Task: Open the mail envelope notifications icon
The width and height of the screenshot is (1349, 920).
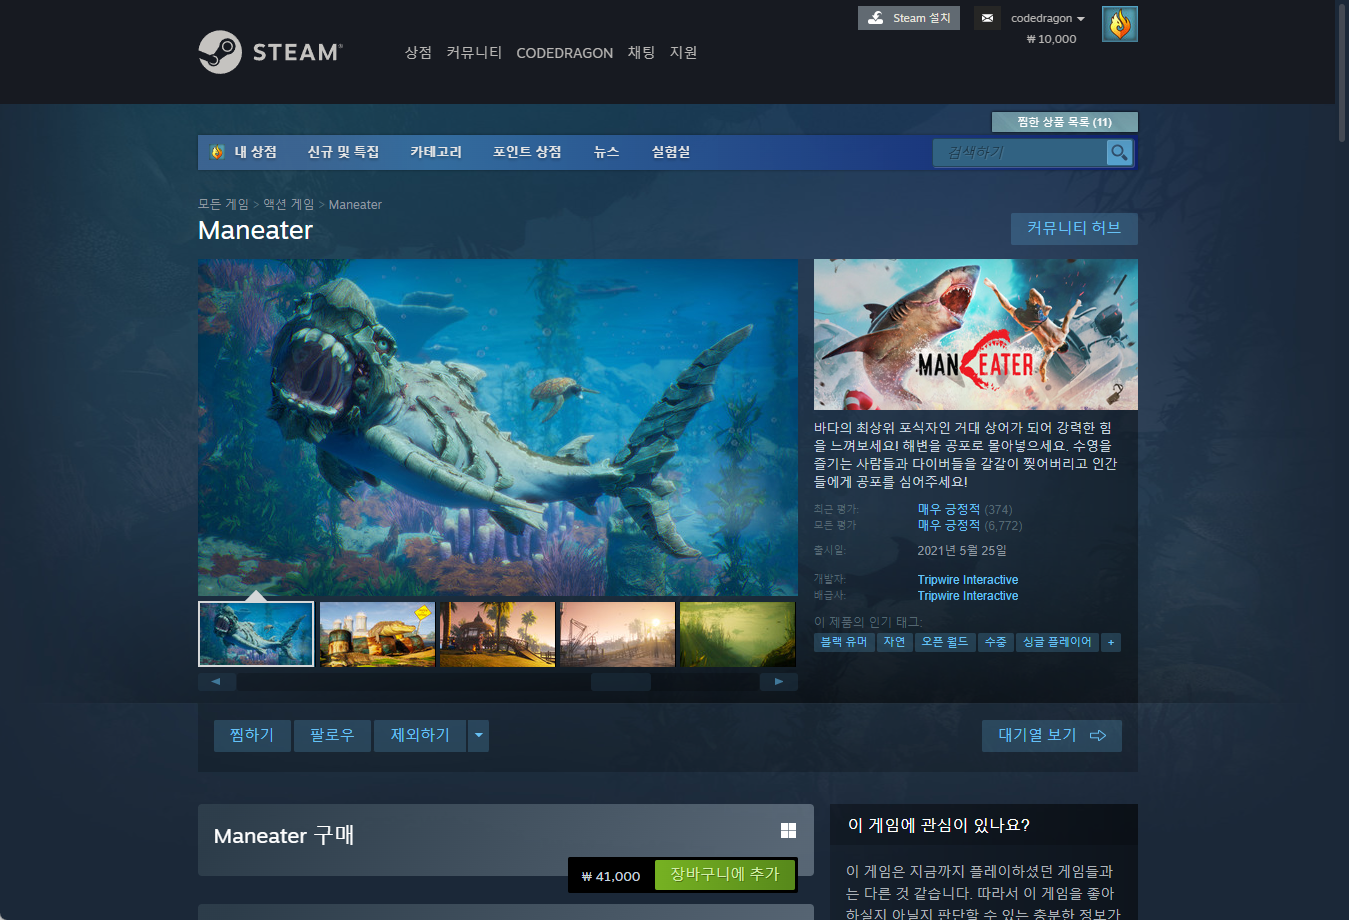Action: pos(987,18)
